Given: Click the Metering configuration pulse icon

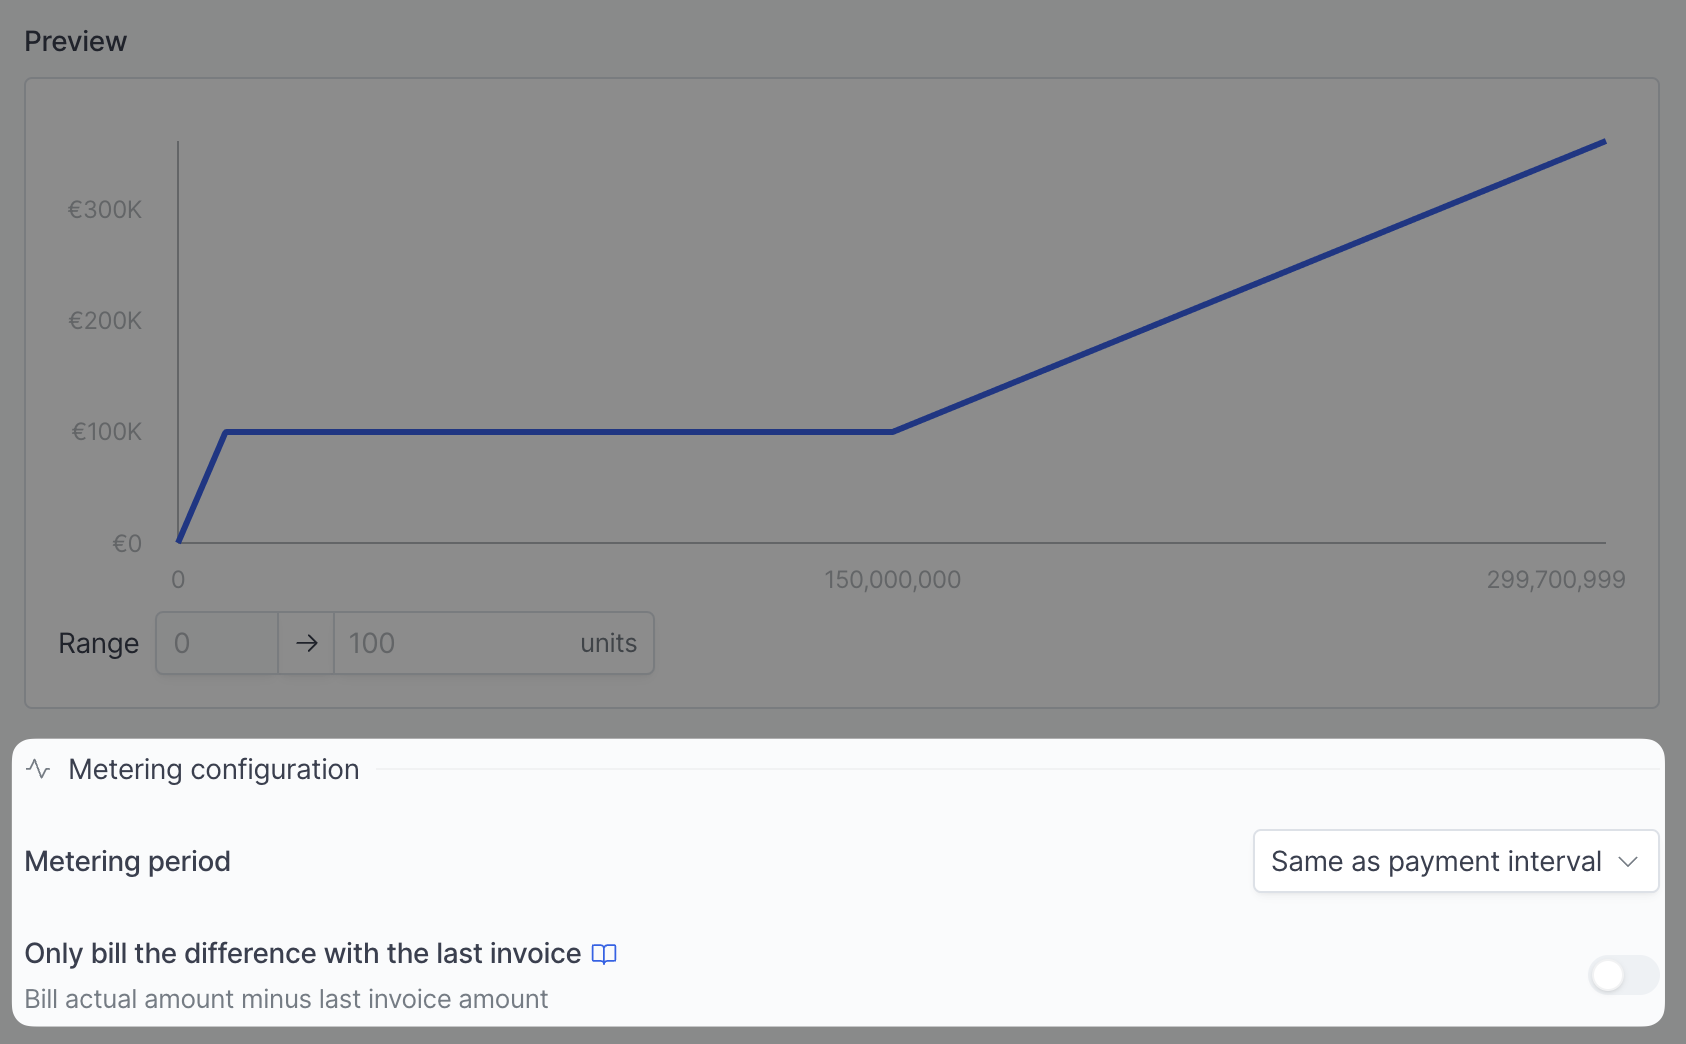Looking at the screenshot, I should (38, 769).
